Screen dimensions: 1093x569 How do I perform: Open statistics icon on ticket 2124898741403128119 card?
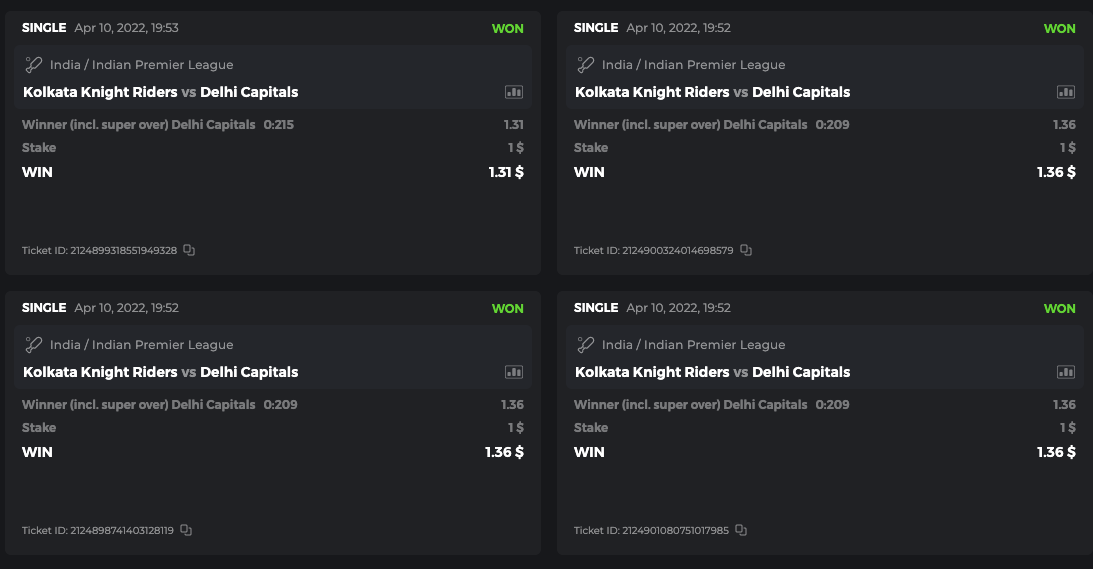pyautogui.click(x=514, y=372)
